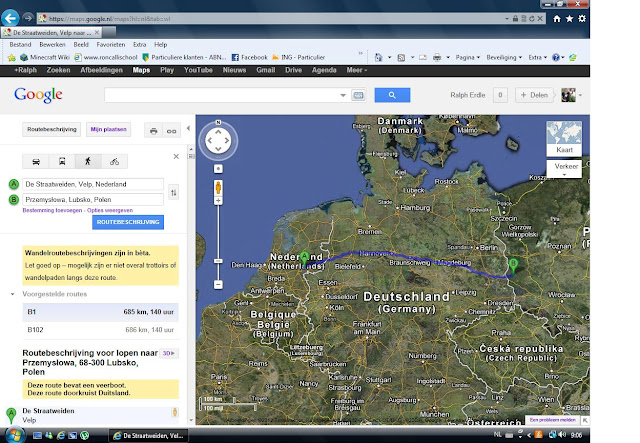Screen dimensions: 640x443
Task: Open the Favorieten menu
Action: (111, 45)
